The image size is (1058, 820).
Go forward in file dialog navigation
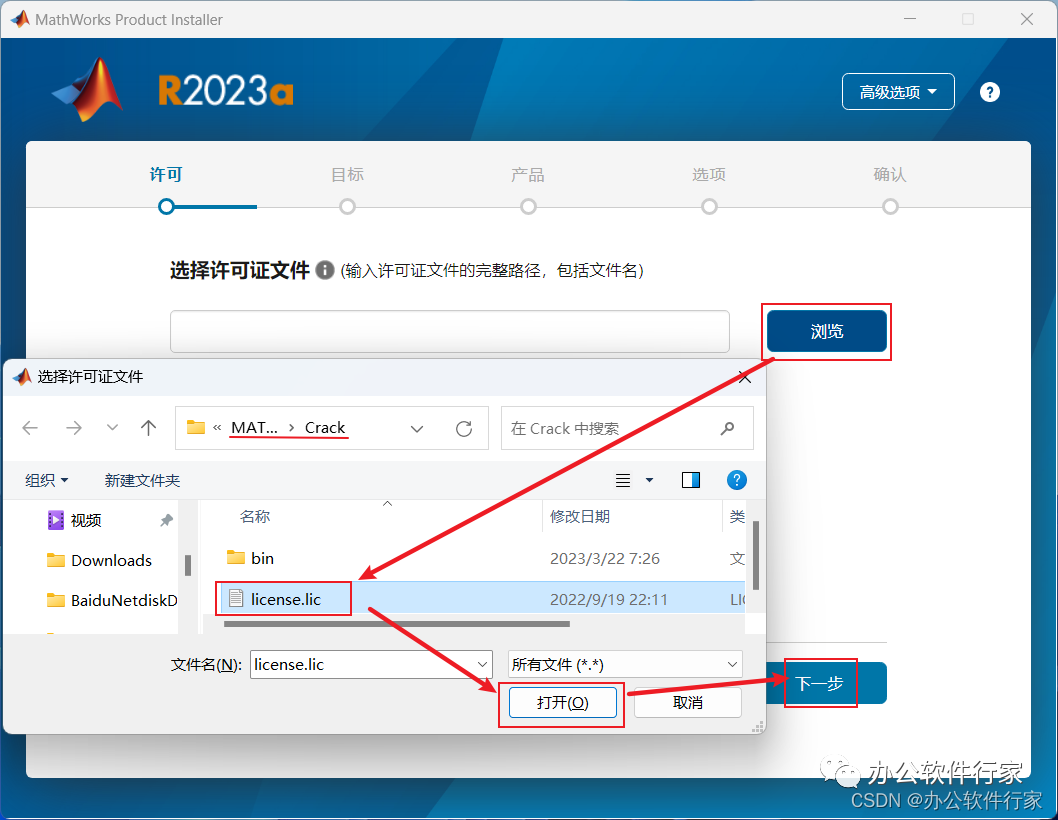tap(74, 428)
